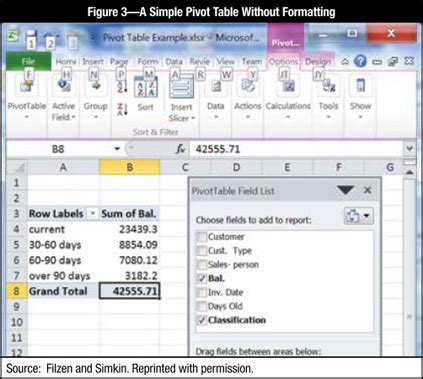423x379 pixels.
Task: Minimize the ribbon caret icon
Action: click(345, 62)
